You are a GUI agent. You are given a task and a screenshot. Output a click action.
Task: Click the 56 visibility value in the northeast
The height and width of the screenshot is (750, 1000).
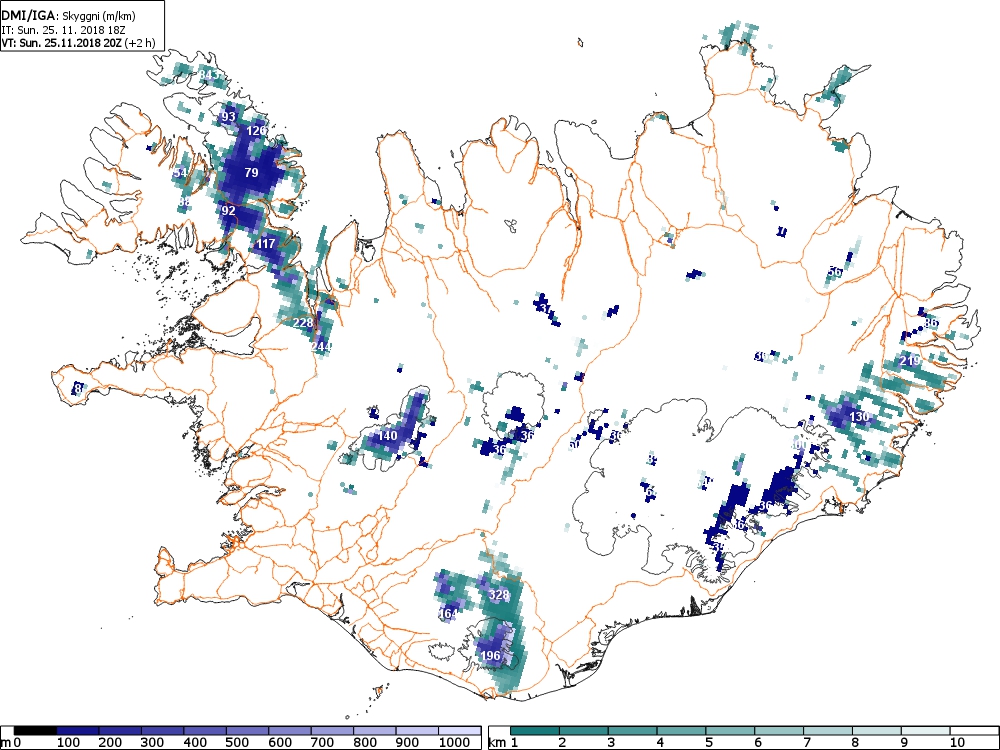tap(834, 272)
